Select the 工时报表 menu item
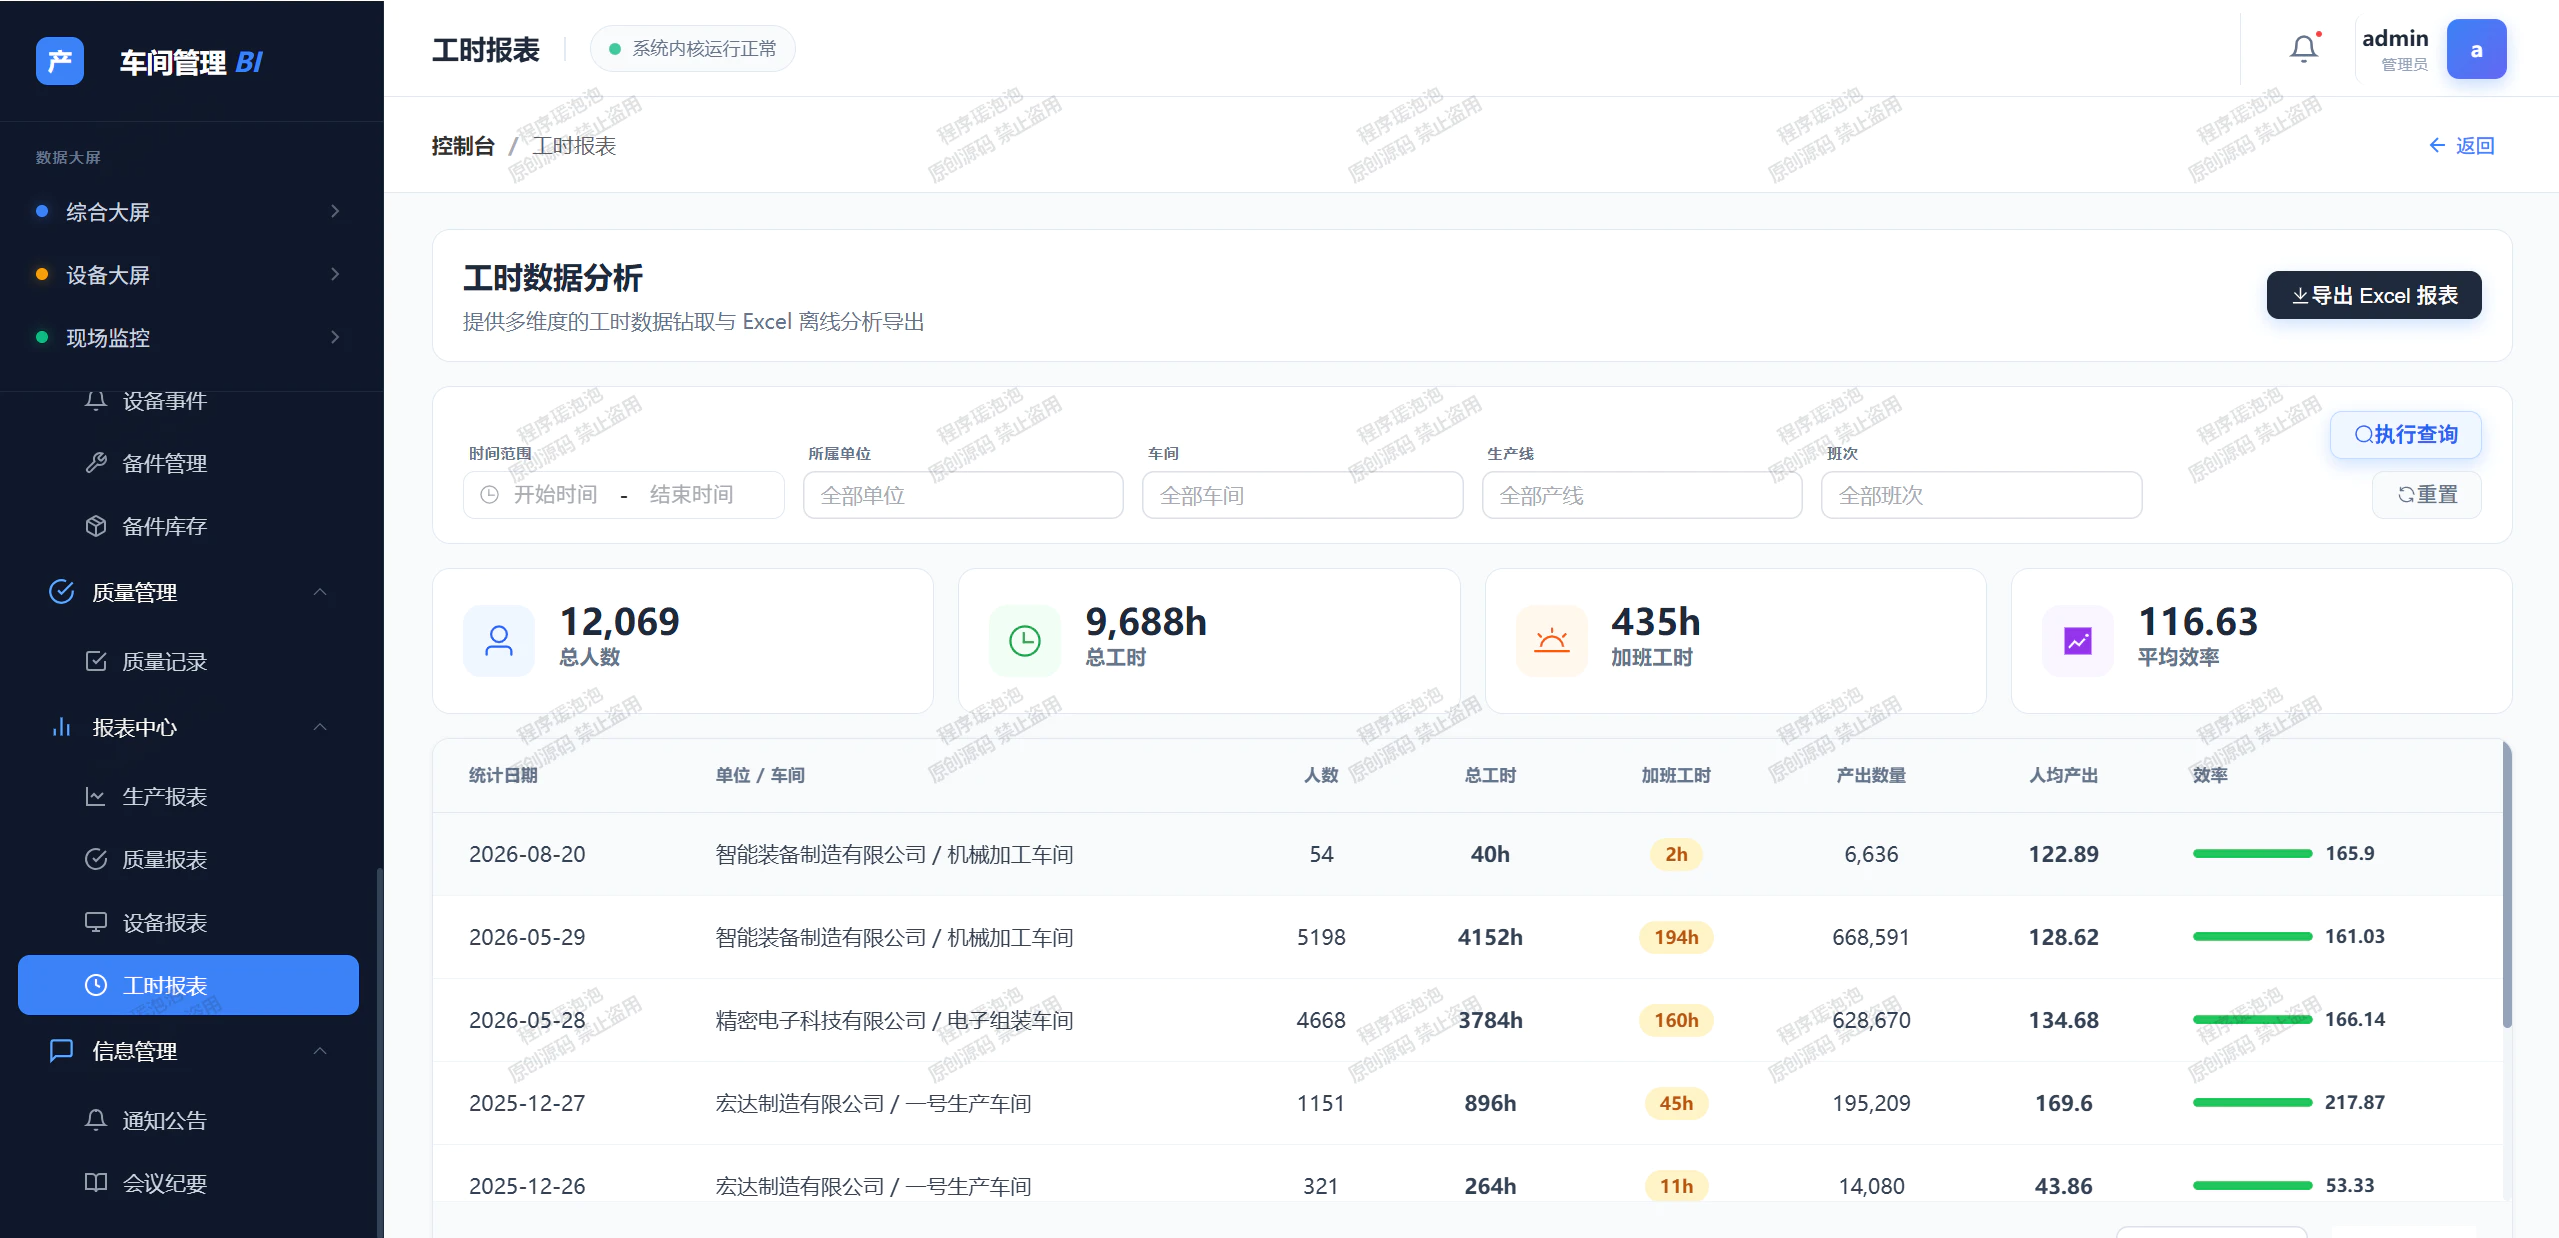The image size is (2559, 1238). [x=188, y=985]
